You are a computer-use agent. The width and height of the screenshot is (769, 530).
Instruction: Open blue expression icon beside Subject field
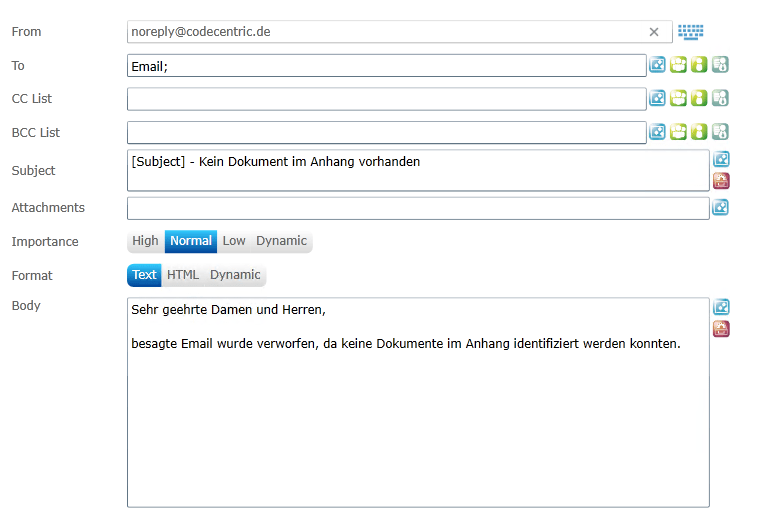(x=721, y=159)
